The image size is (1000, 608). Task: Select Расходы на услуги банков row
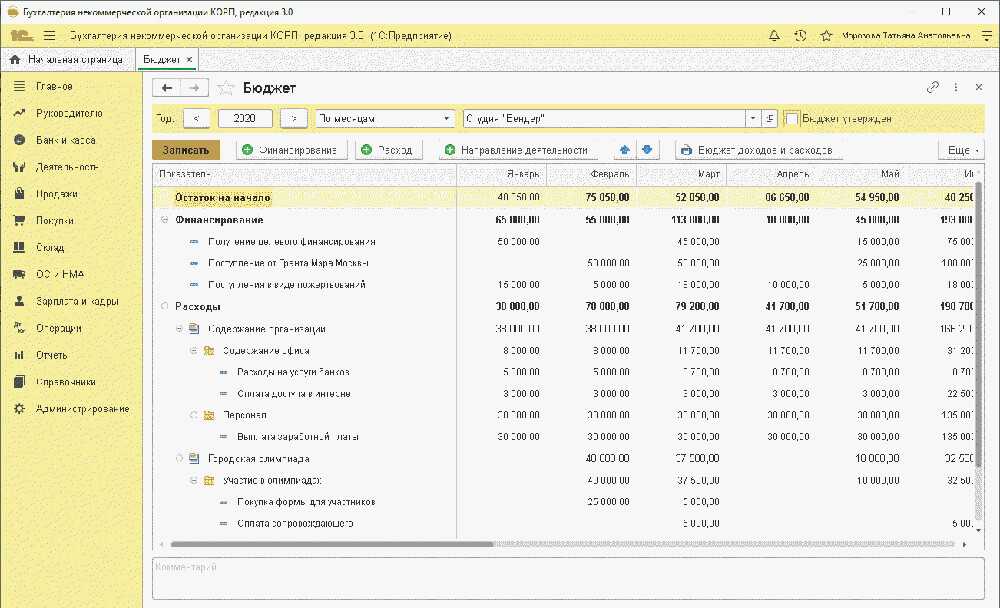(564, 372)
